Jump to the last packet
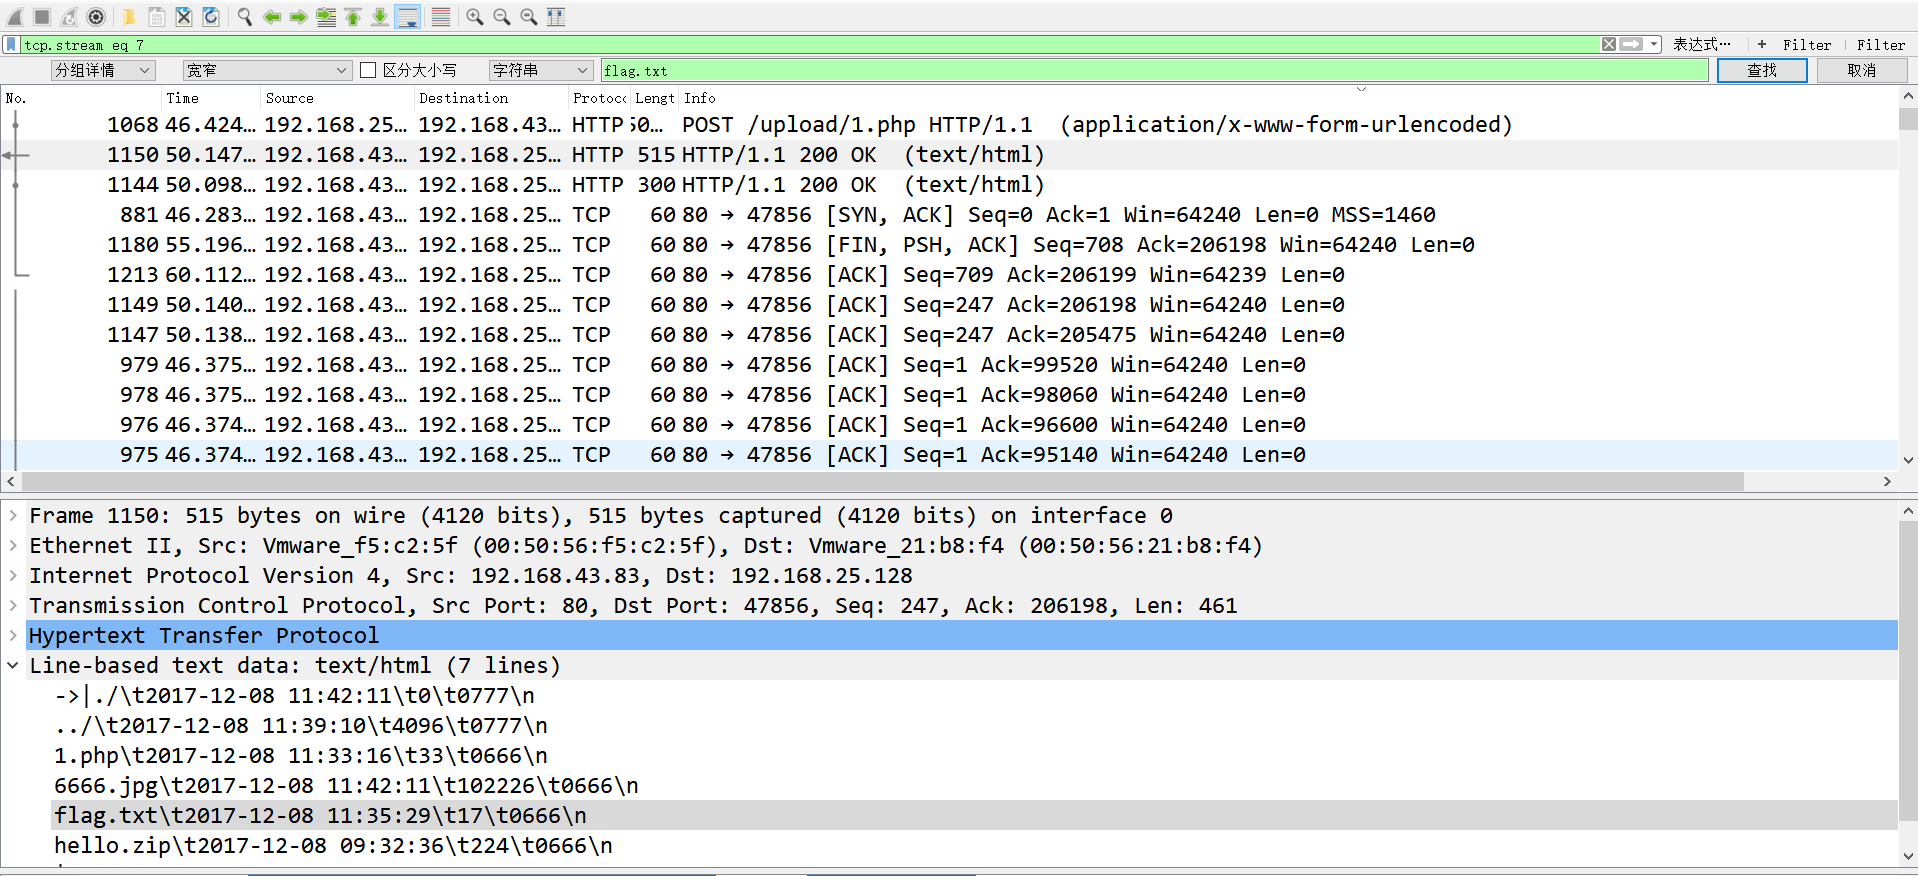This screenshot has height=876, width=1918. [380, 17]
